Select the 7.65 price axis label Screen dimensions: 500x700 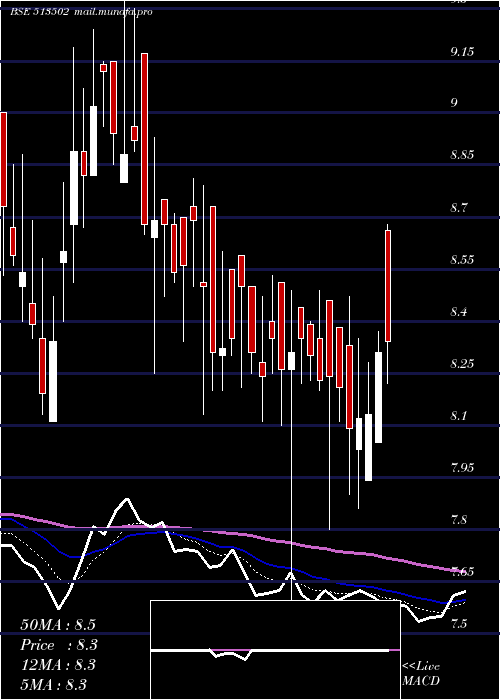click(x=462, y=571)
